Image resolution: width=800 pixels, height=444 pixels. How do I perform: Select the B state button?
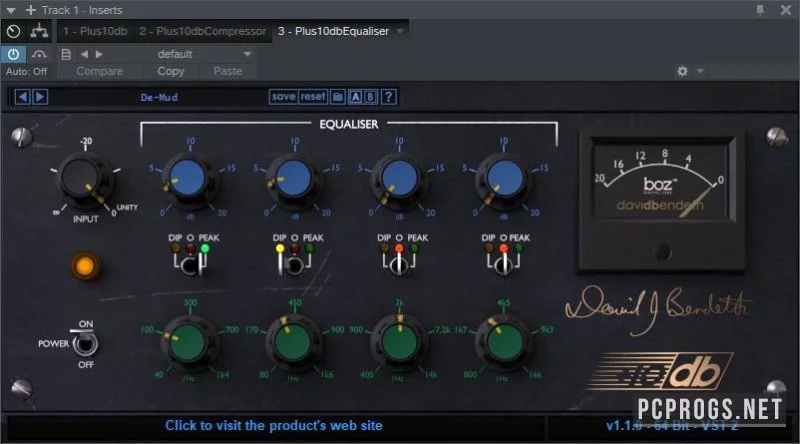pyautogui.click(x=370, y=97)
